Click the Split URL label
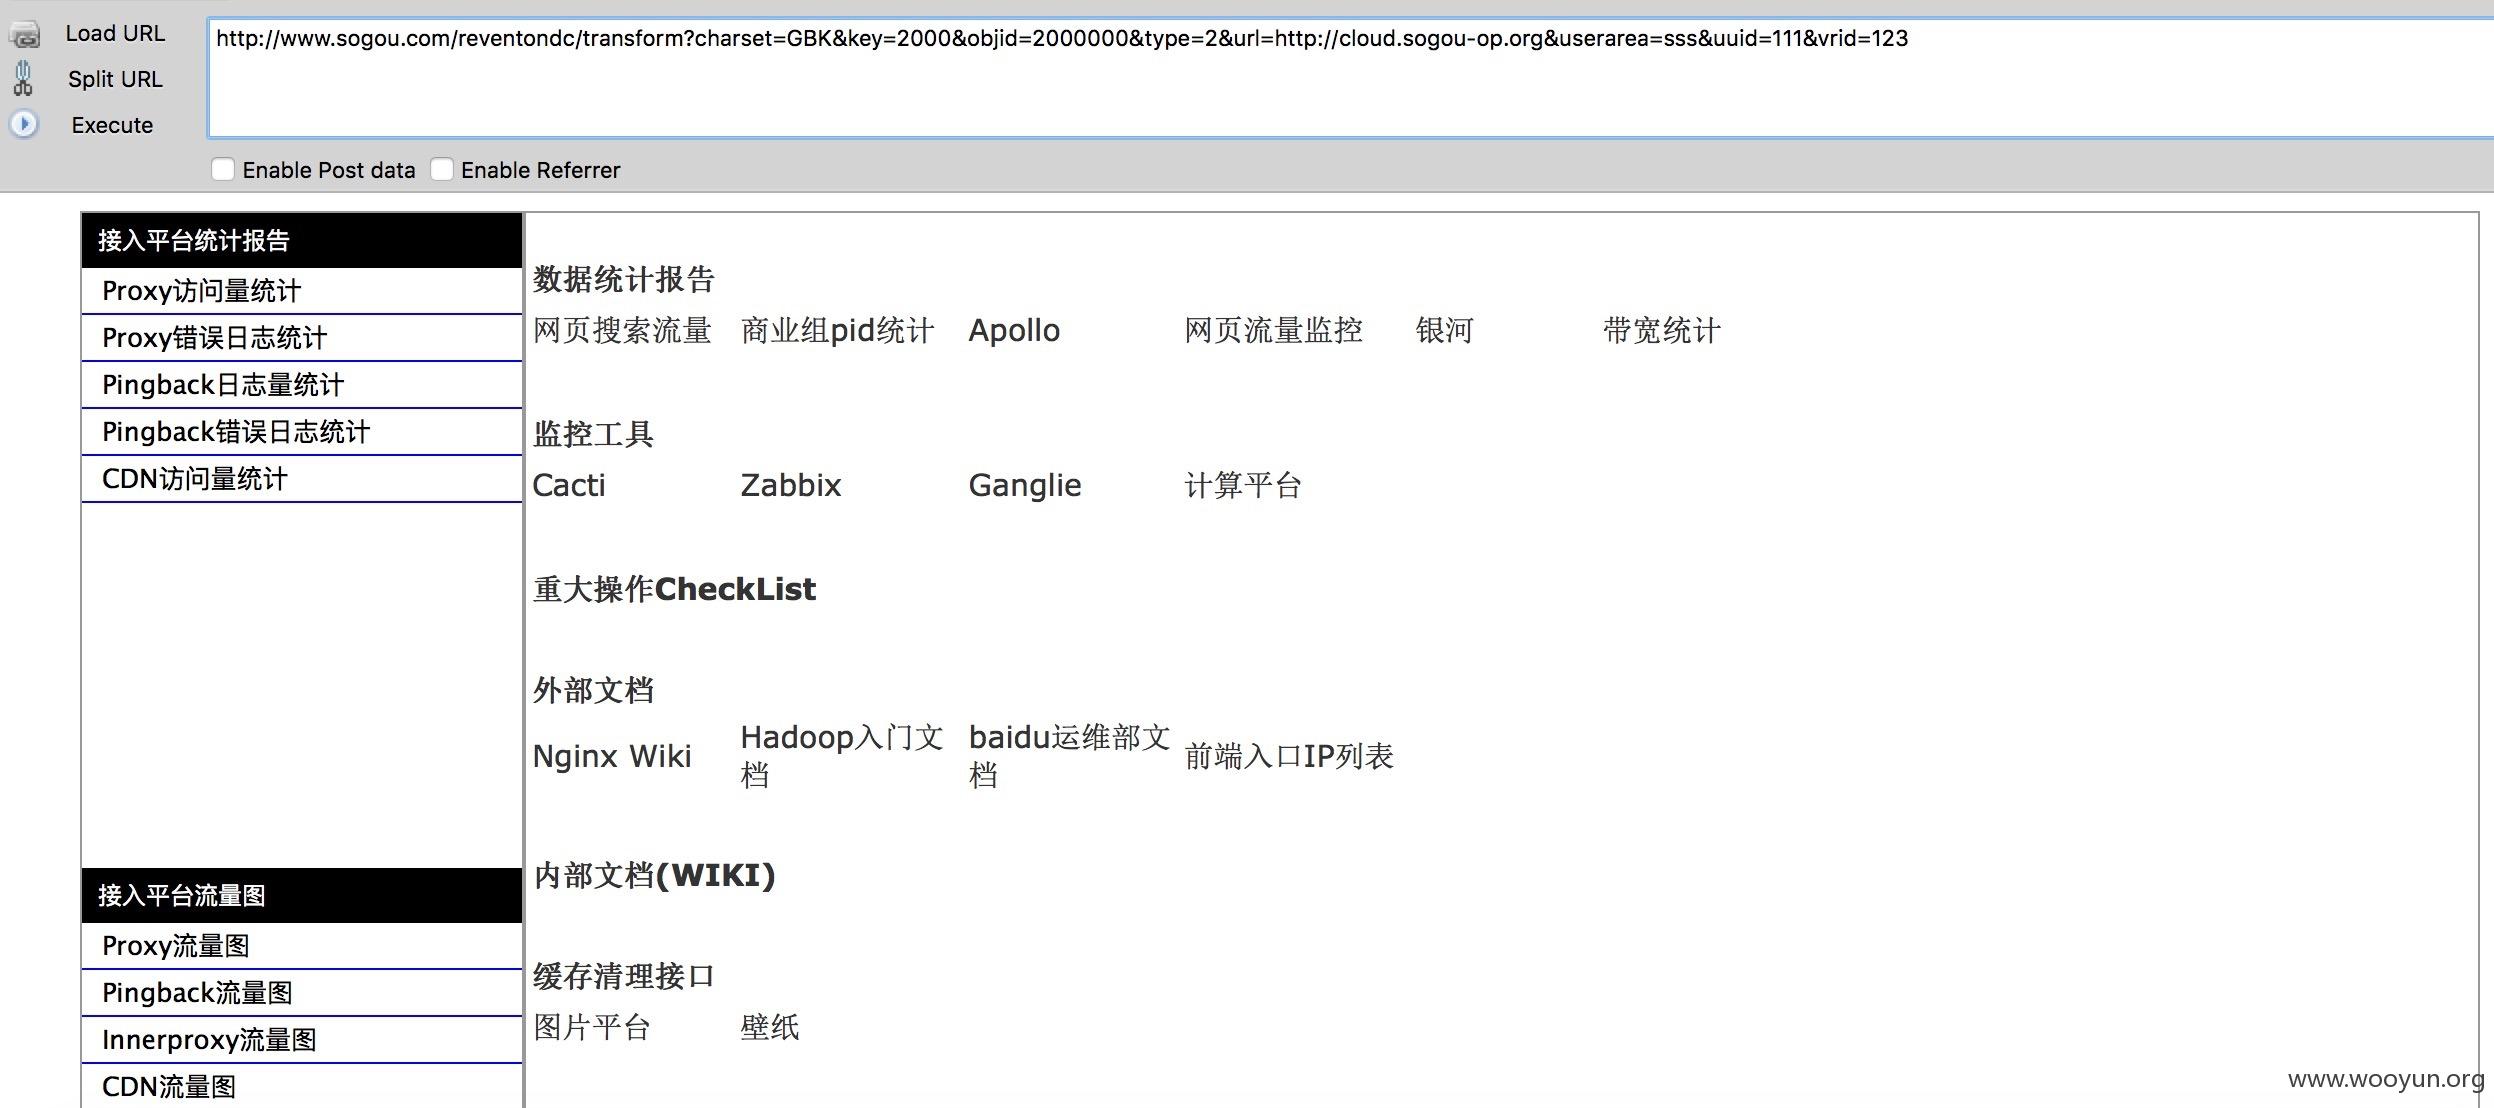Image resolution: width=2494 pixels, height=1108 pixels. (115, 79)
